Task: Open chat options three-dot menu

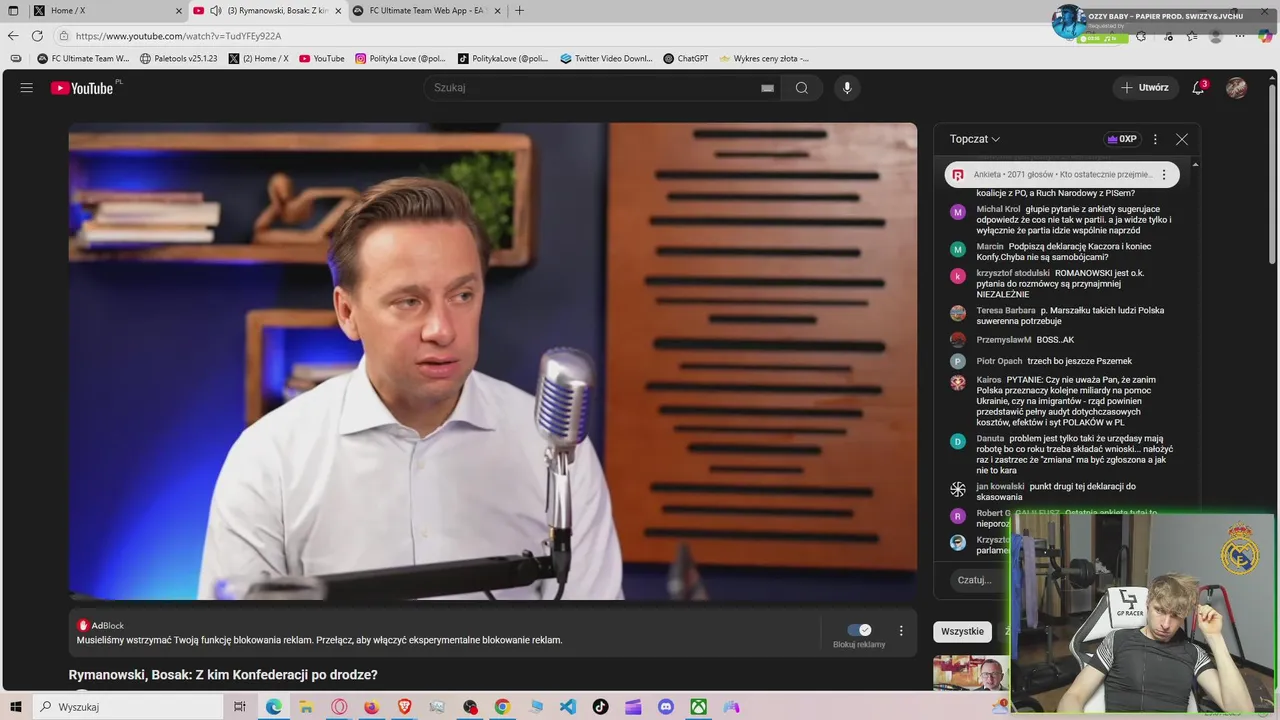Action: click(1155, 140)
